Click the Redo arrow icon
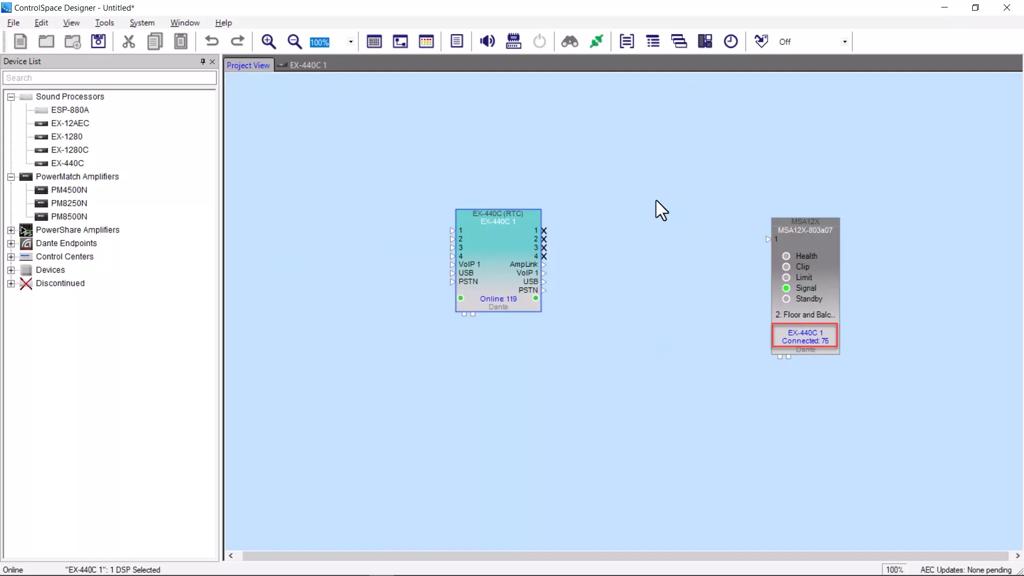 237,41
